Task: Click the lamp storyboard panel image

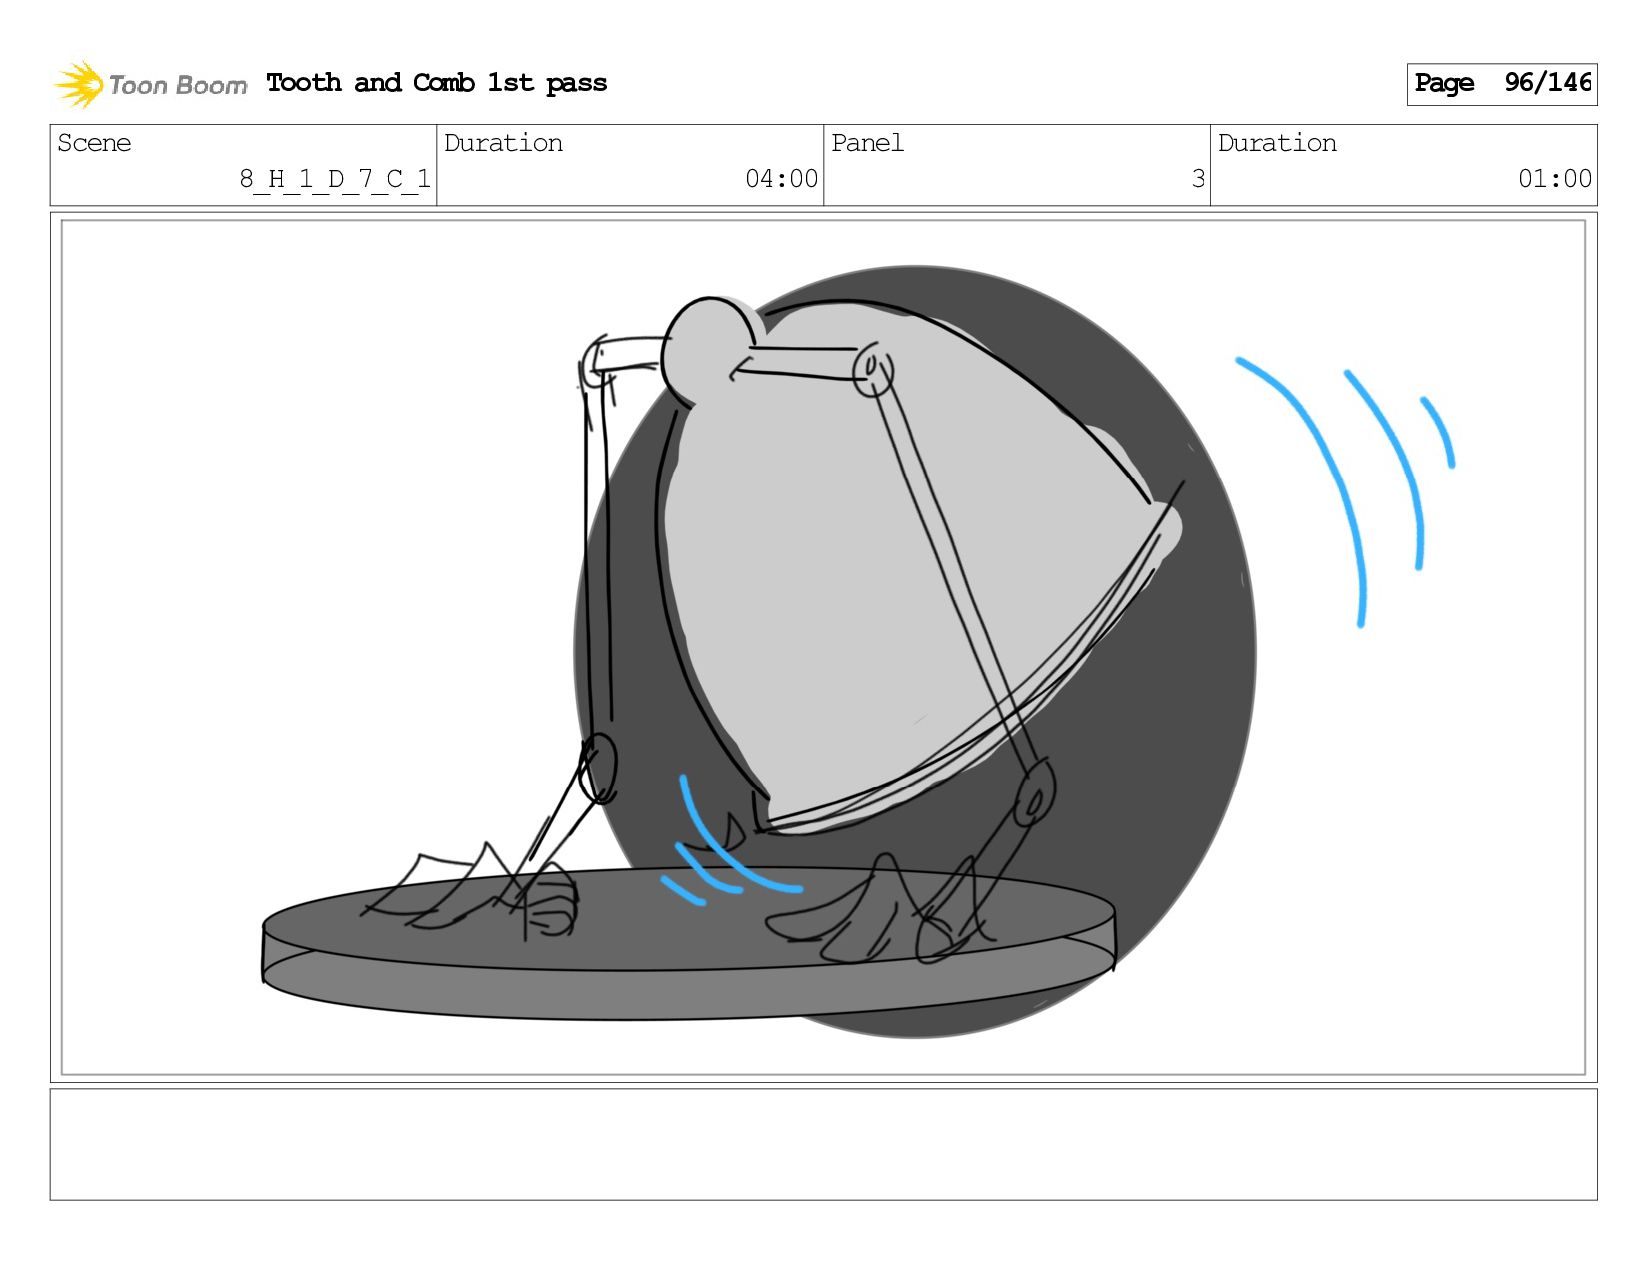Action: (x=823, y=647)
